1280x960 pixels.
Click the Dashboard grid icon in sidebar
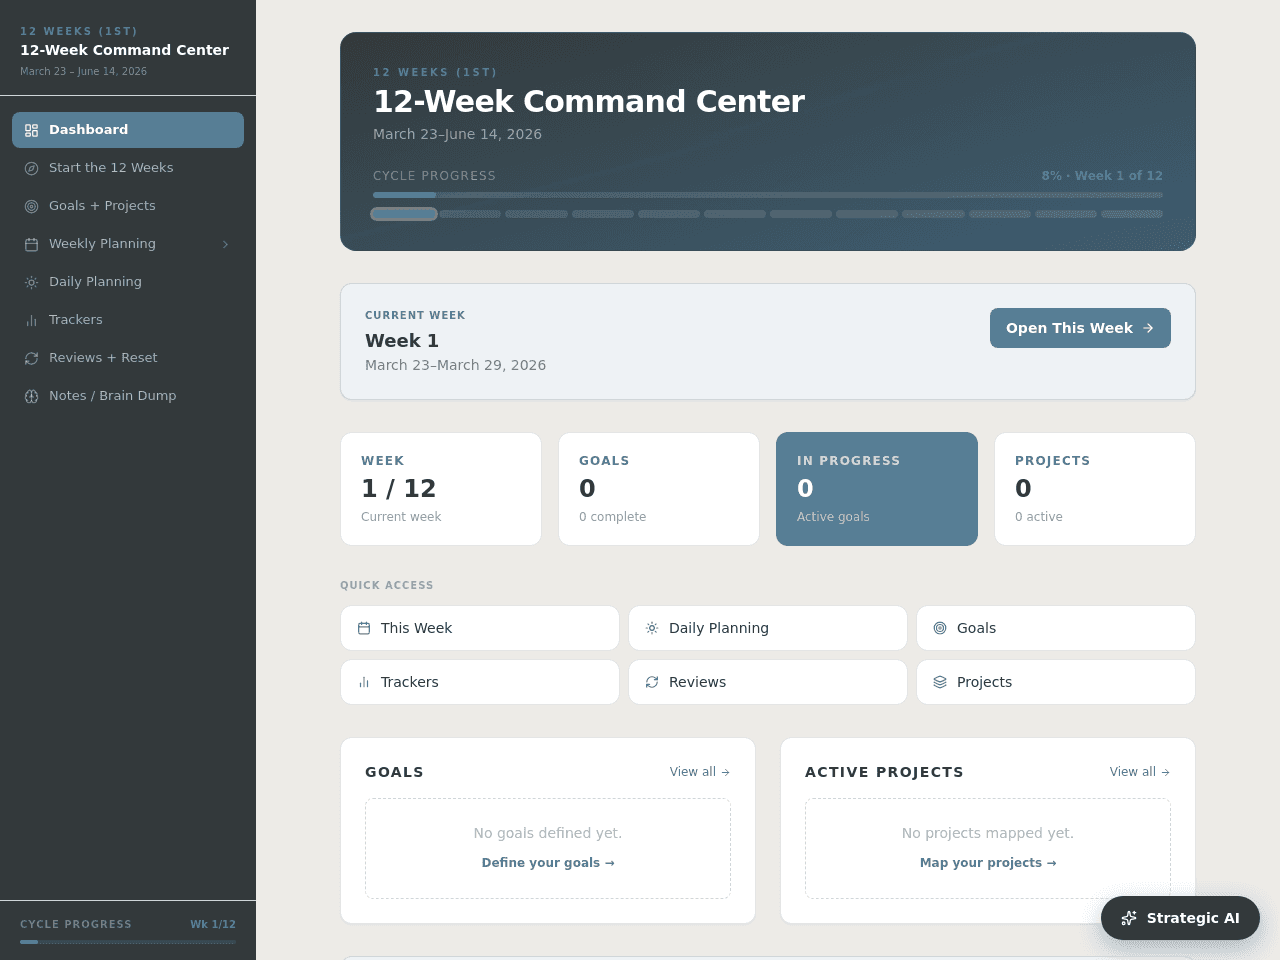point(31,130)
